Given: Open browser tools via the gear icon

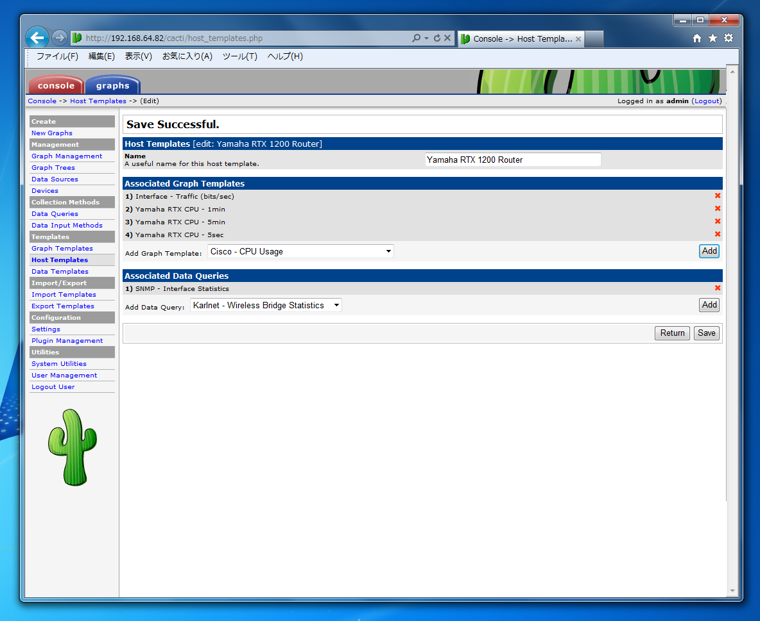Looking at the screenshot, I should click(x=728, y=38).
